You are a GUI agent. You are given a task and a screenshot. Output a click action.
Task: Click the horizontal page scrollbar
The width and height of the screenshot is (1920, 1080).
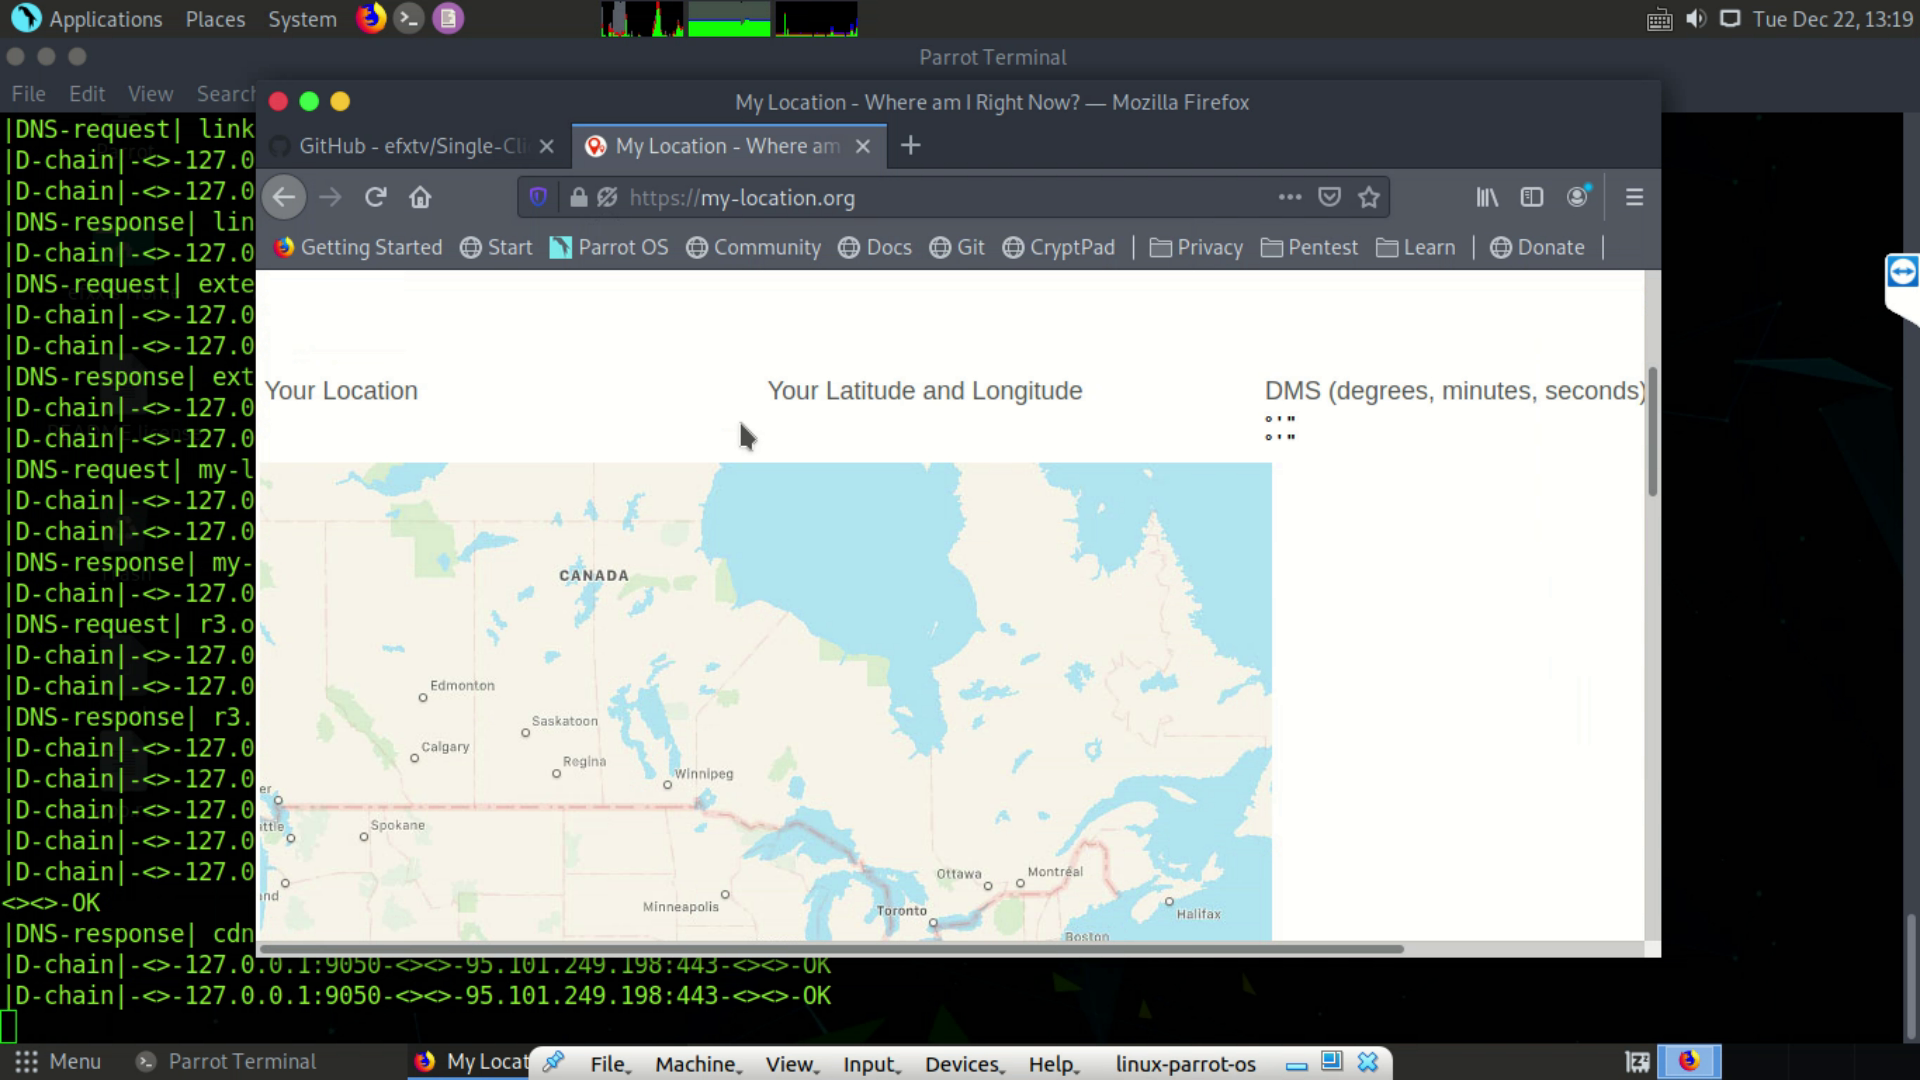830,948
